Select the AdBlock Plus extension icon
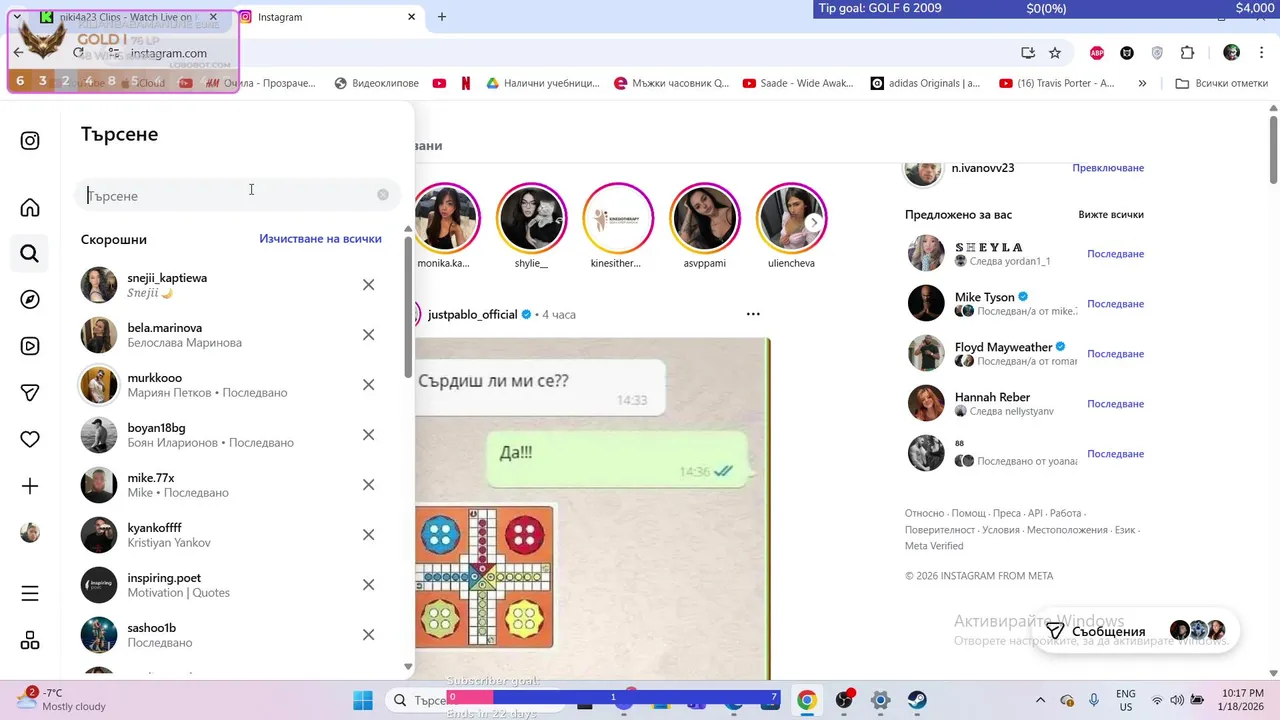1280x720 pixels. 1097,53
